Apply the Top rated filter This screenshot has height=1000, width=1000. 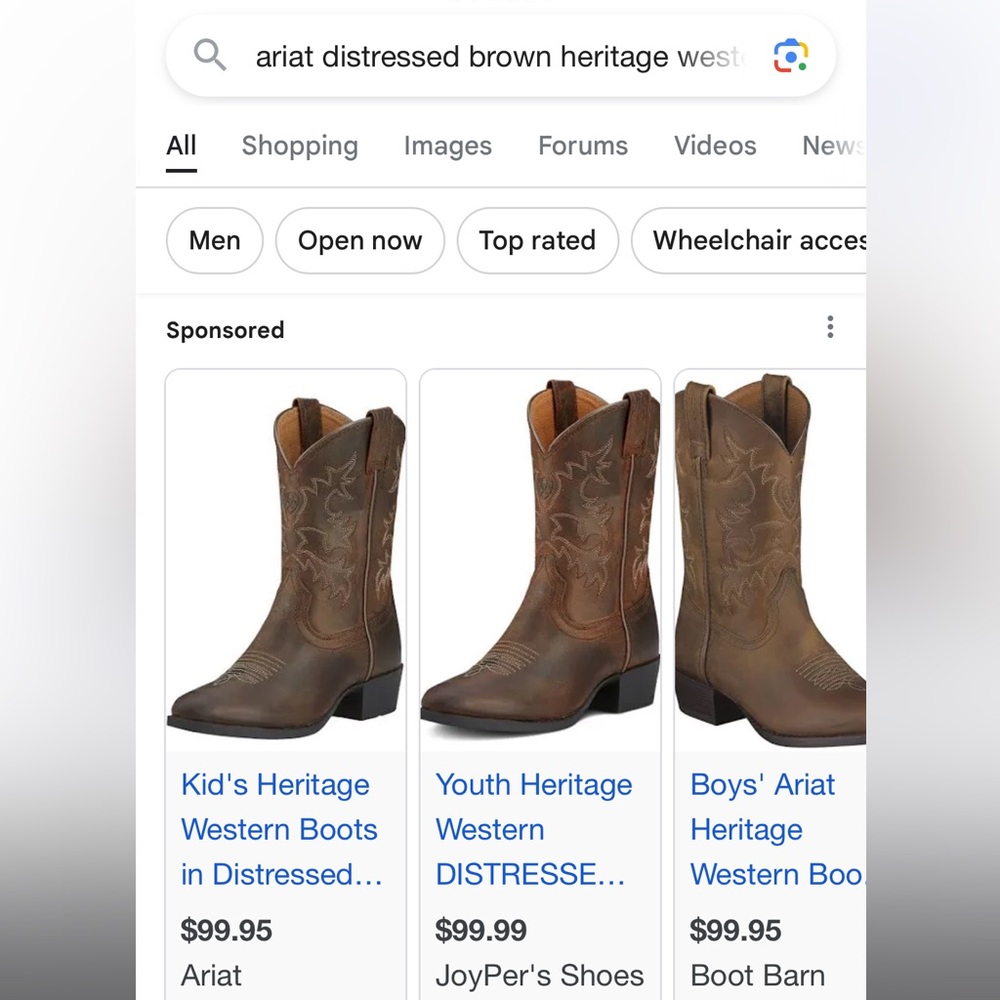pos(537,240)
